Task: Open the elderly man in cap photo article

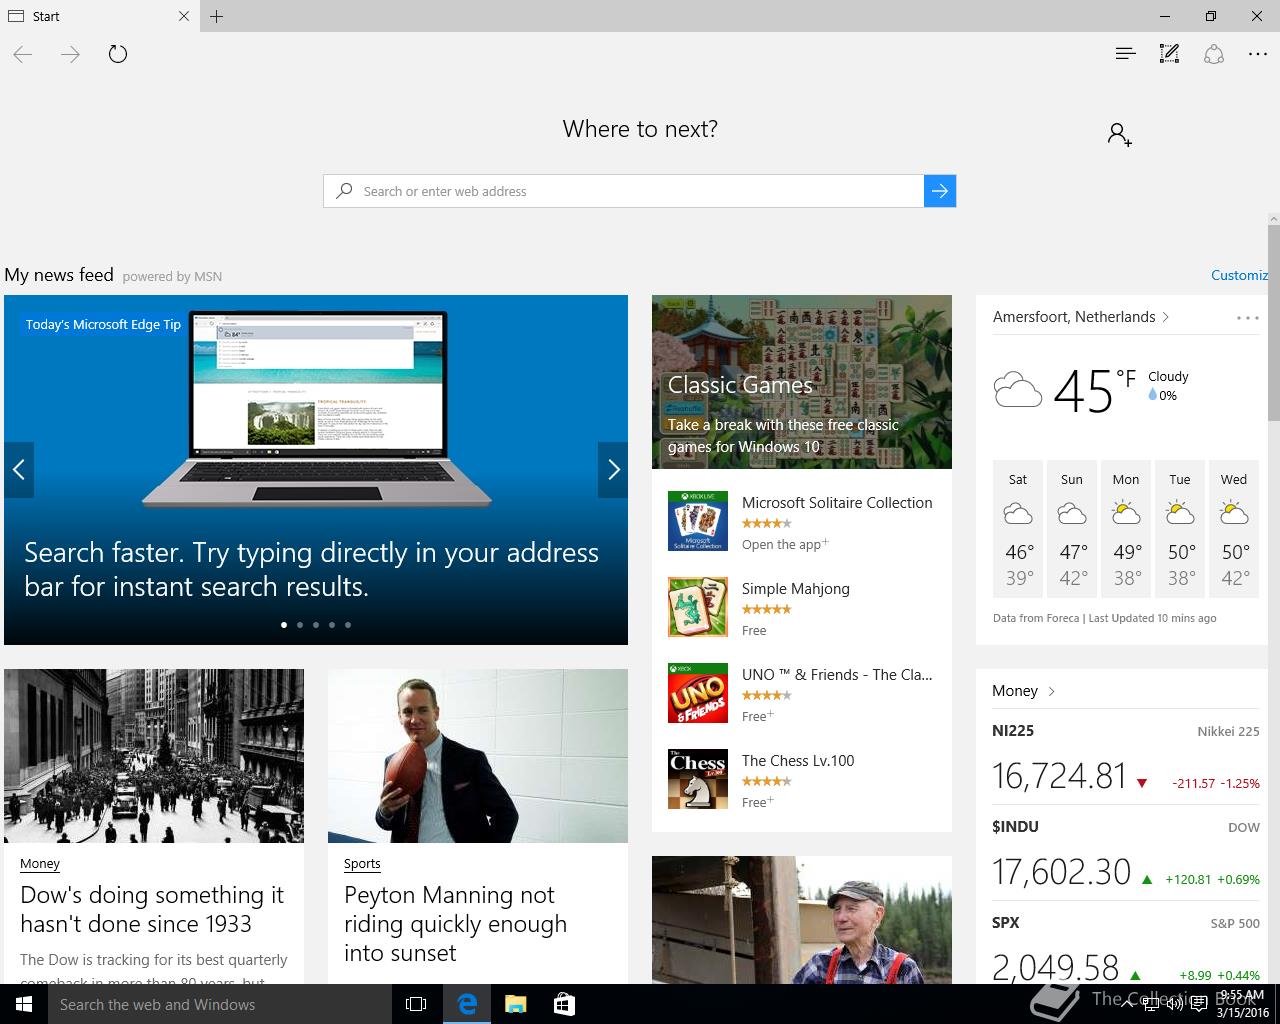Action: (802, 920)
